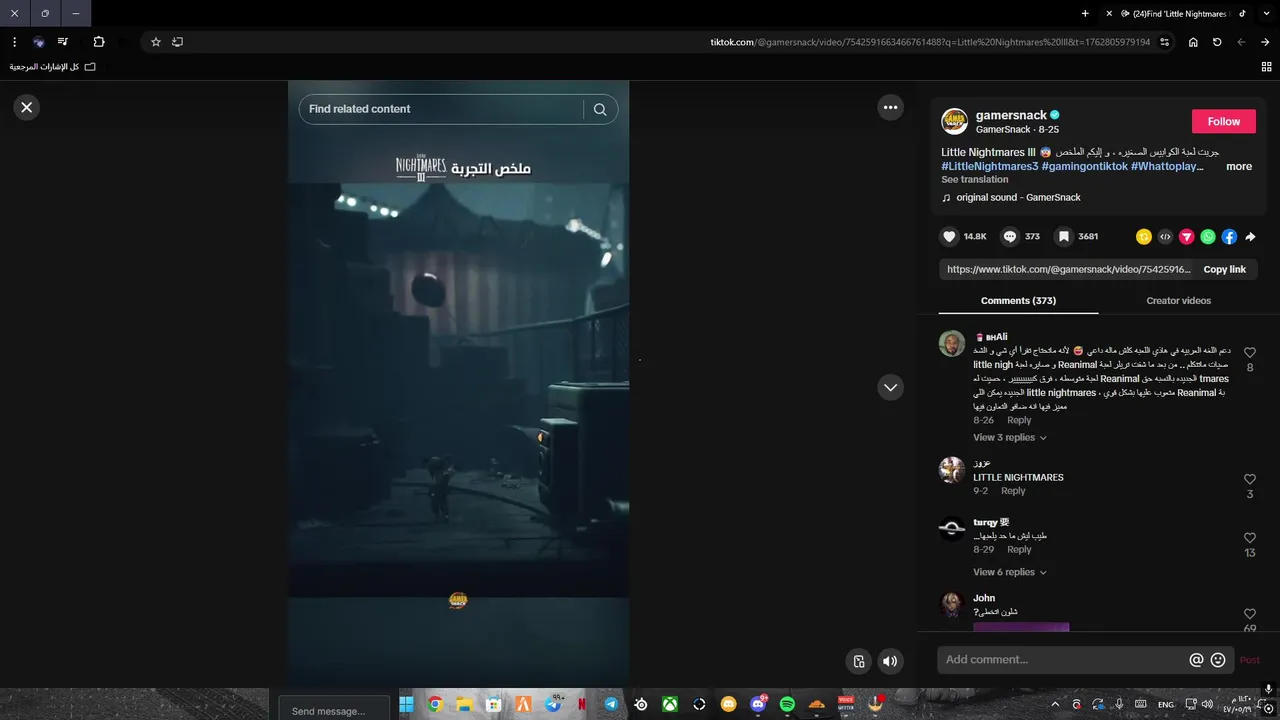1280x720 pixels.
Task: Close the TikTok video viewer
Action: point(27,107)
